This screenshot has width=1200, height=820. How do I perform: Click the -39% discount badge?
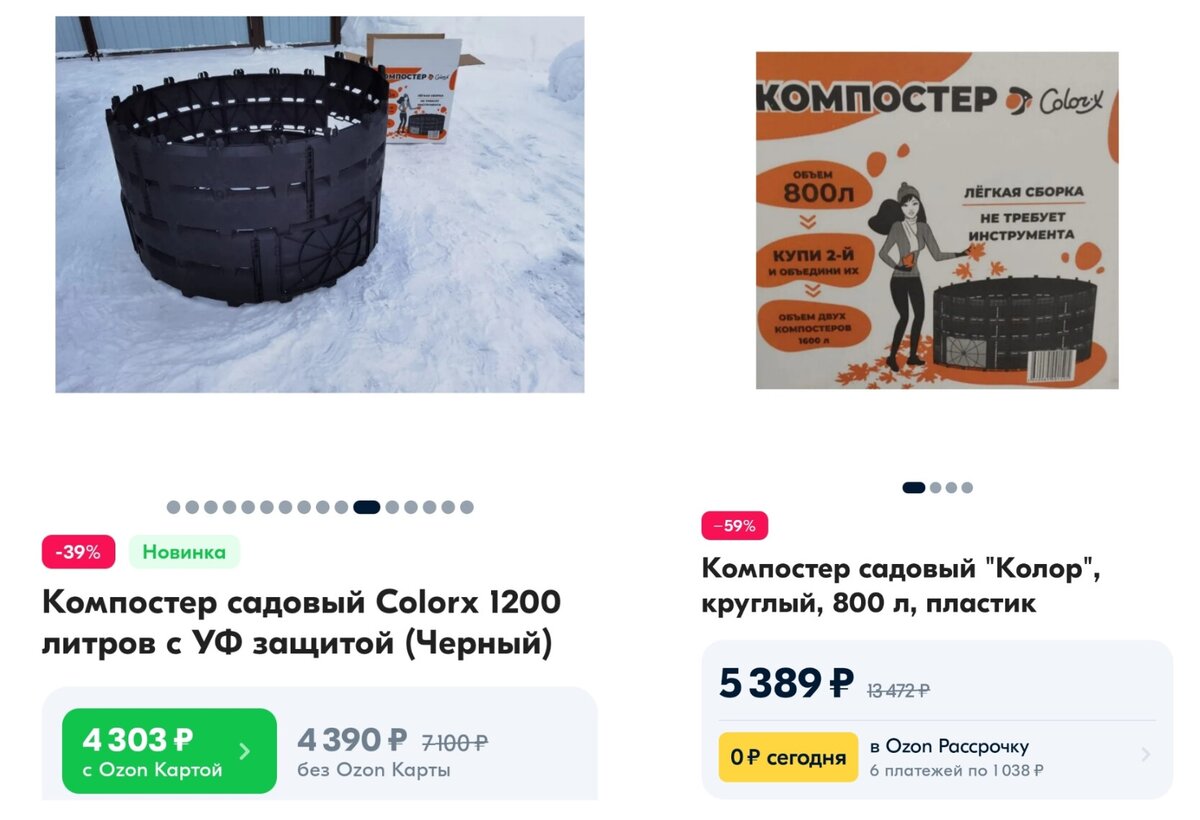coord(78,552)
